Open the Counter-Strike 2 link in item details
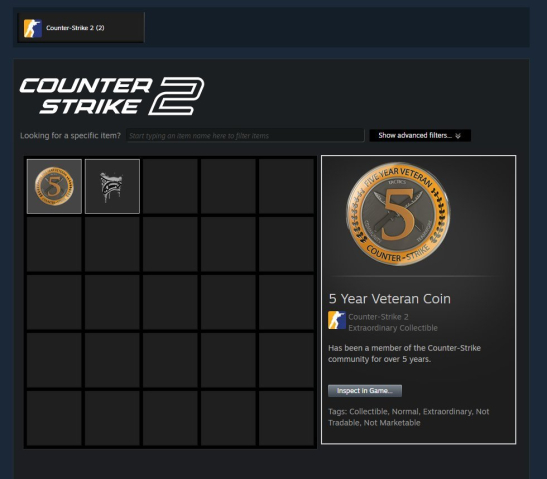 (x=378, y=317)
